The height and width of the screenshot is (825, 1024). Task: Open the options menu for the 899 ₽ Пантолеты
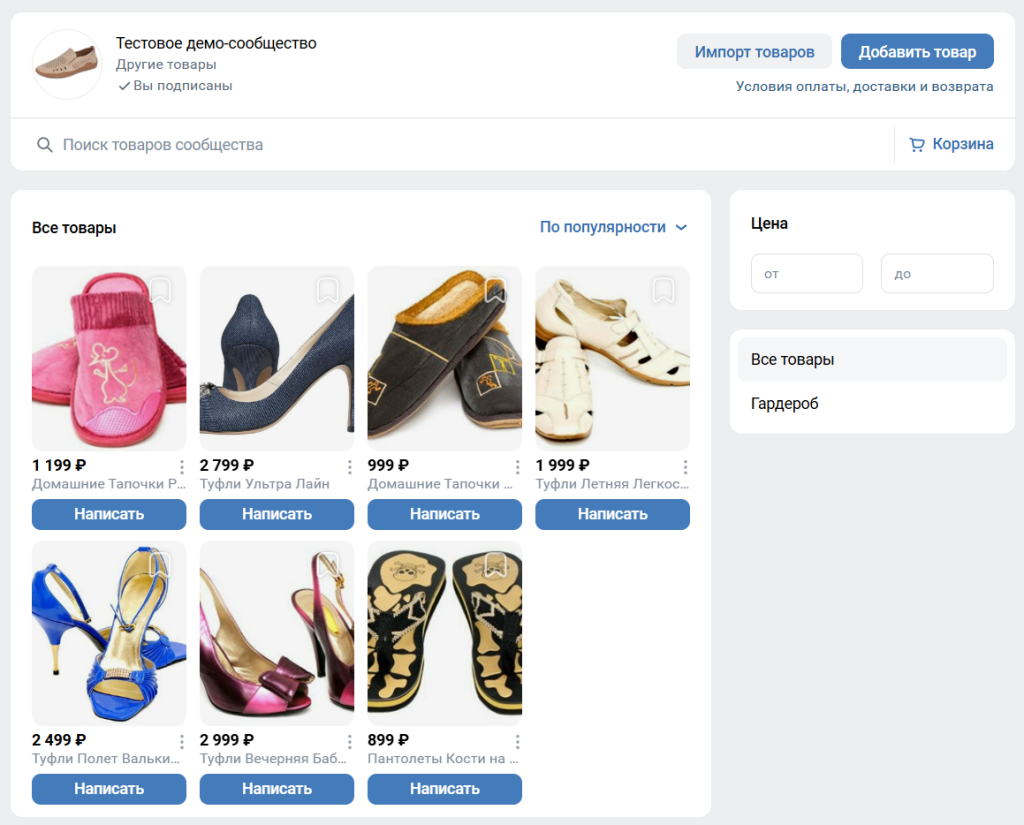point(518,742)
